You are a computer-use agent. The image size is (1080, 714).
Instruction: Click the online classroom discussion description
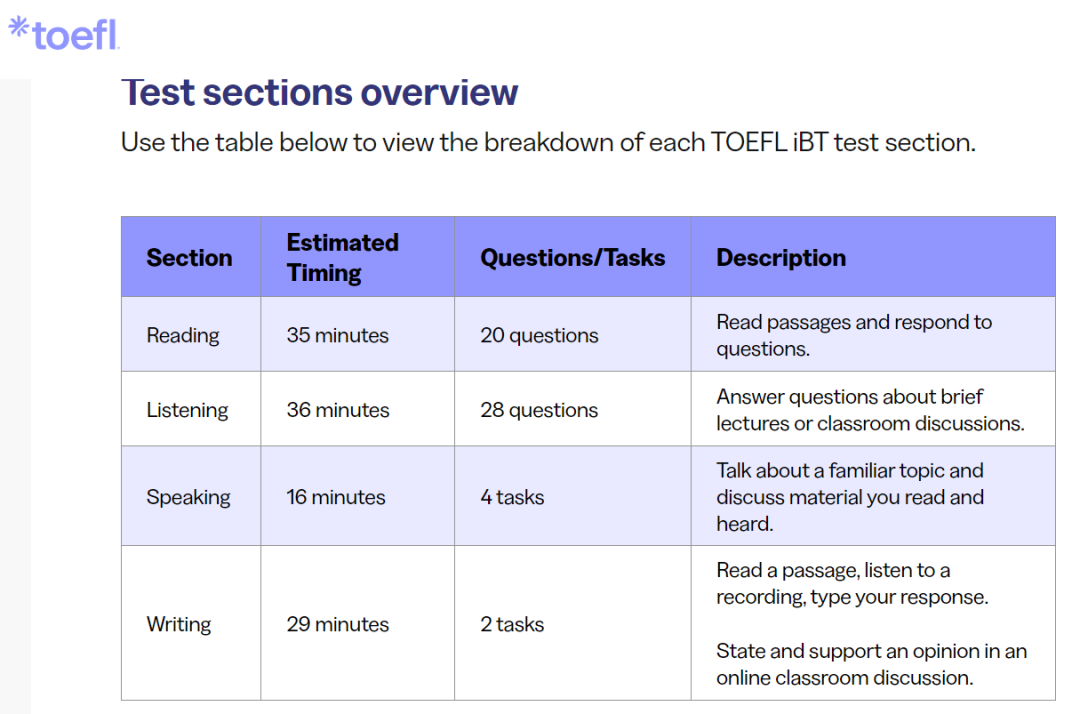871,664
